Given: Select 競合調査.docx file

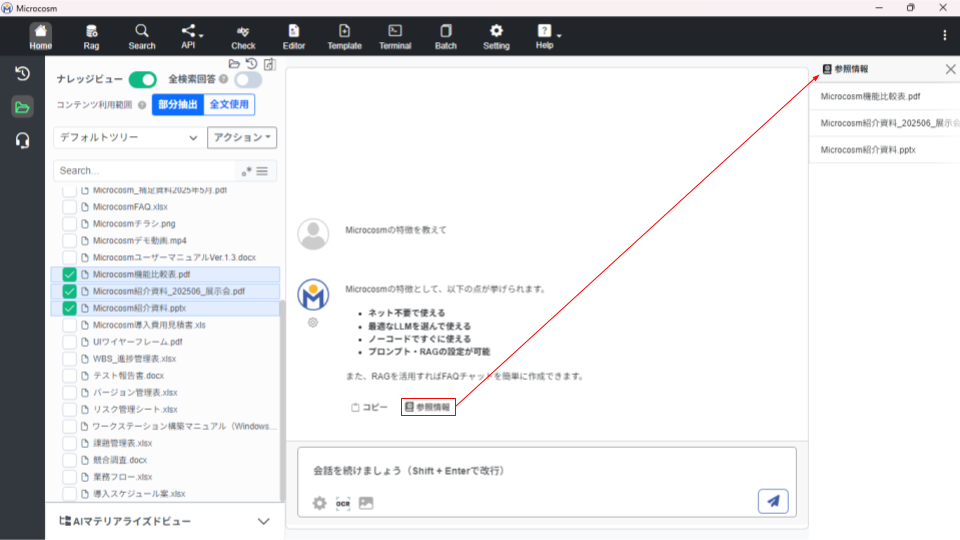Looking at the screenshot, I should [x=119, y=460].
